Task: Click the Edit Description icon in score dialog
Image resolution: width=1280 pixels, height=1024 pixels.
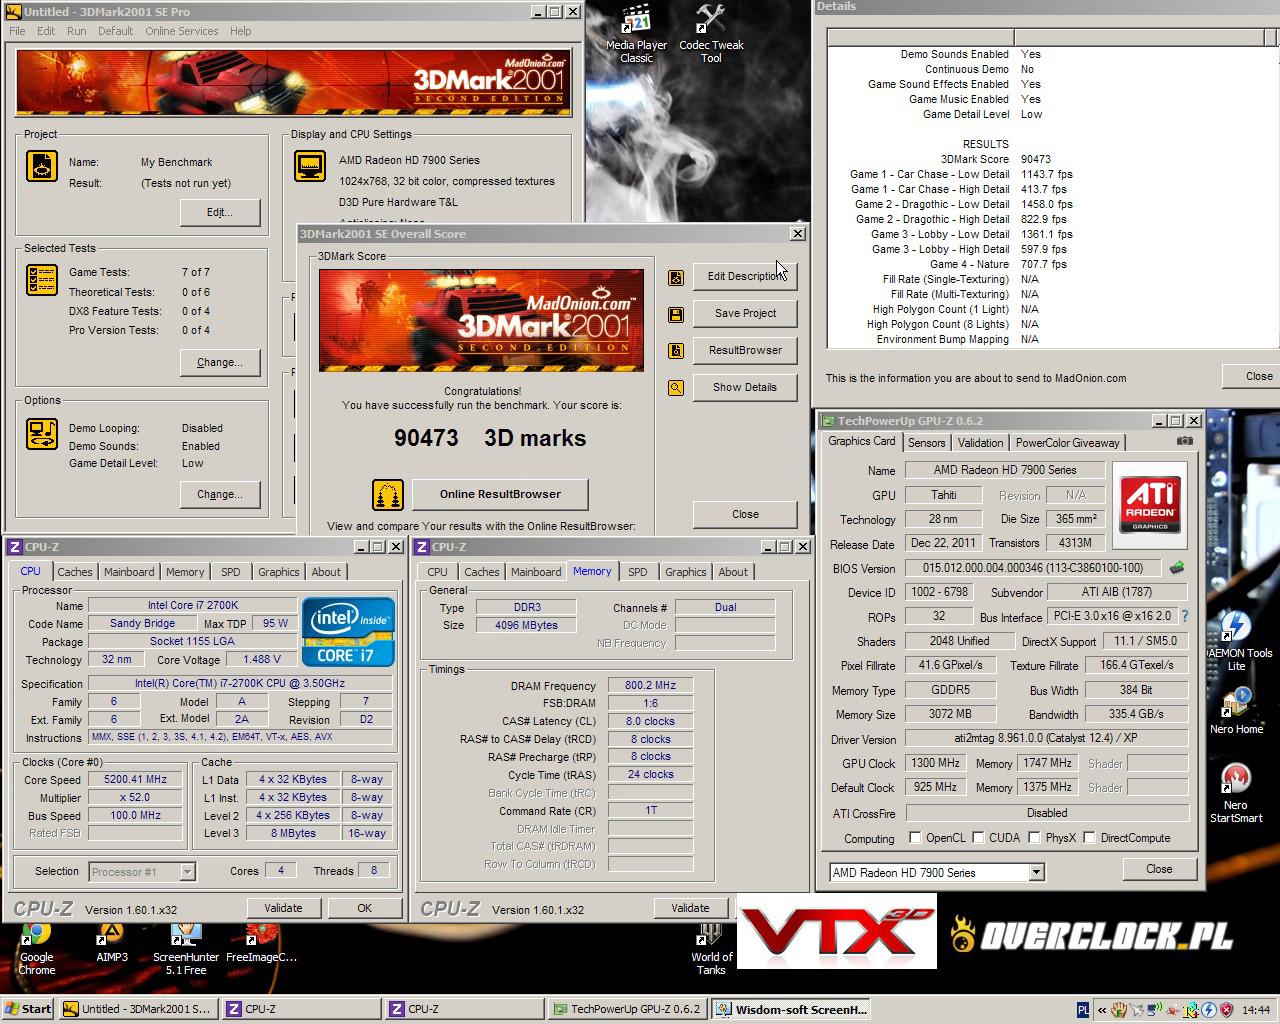Action: coord(676,277)
